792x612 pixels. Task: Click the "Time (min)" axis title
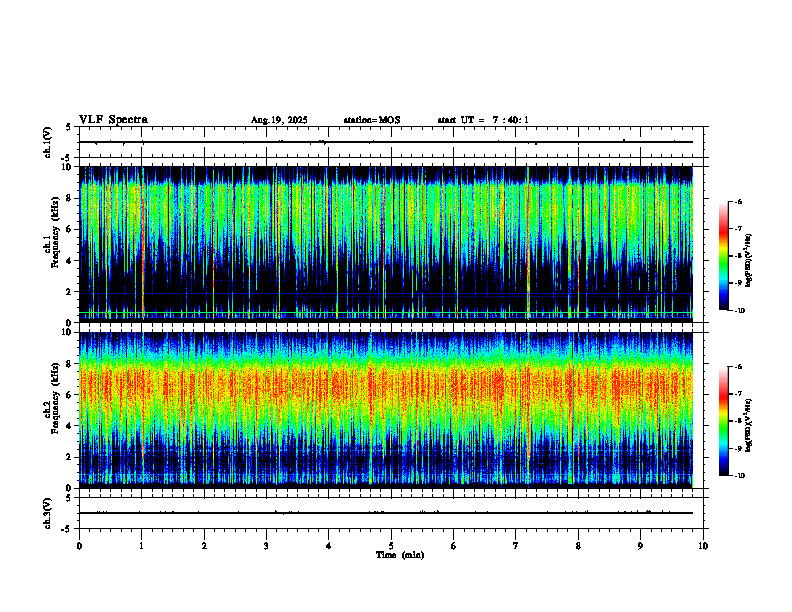[400, 555]
